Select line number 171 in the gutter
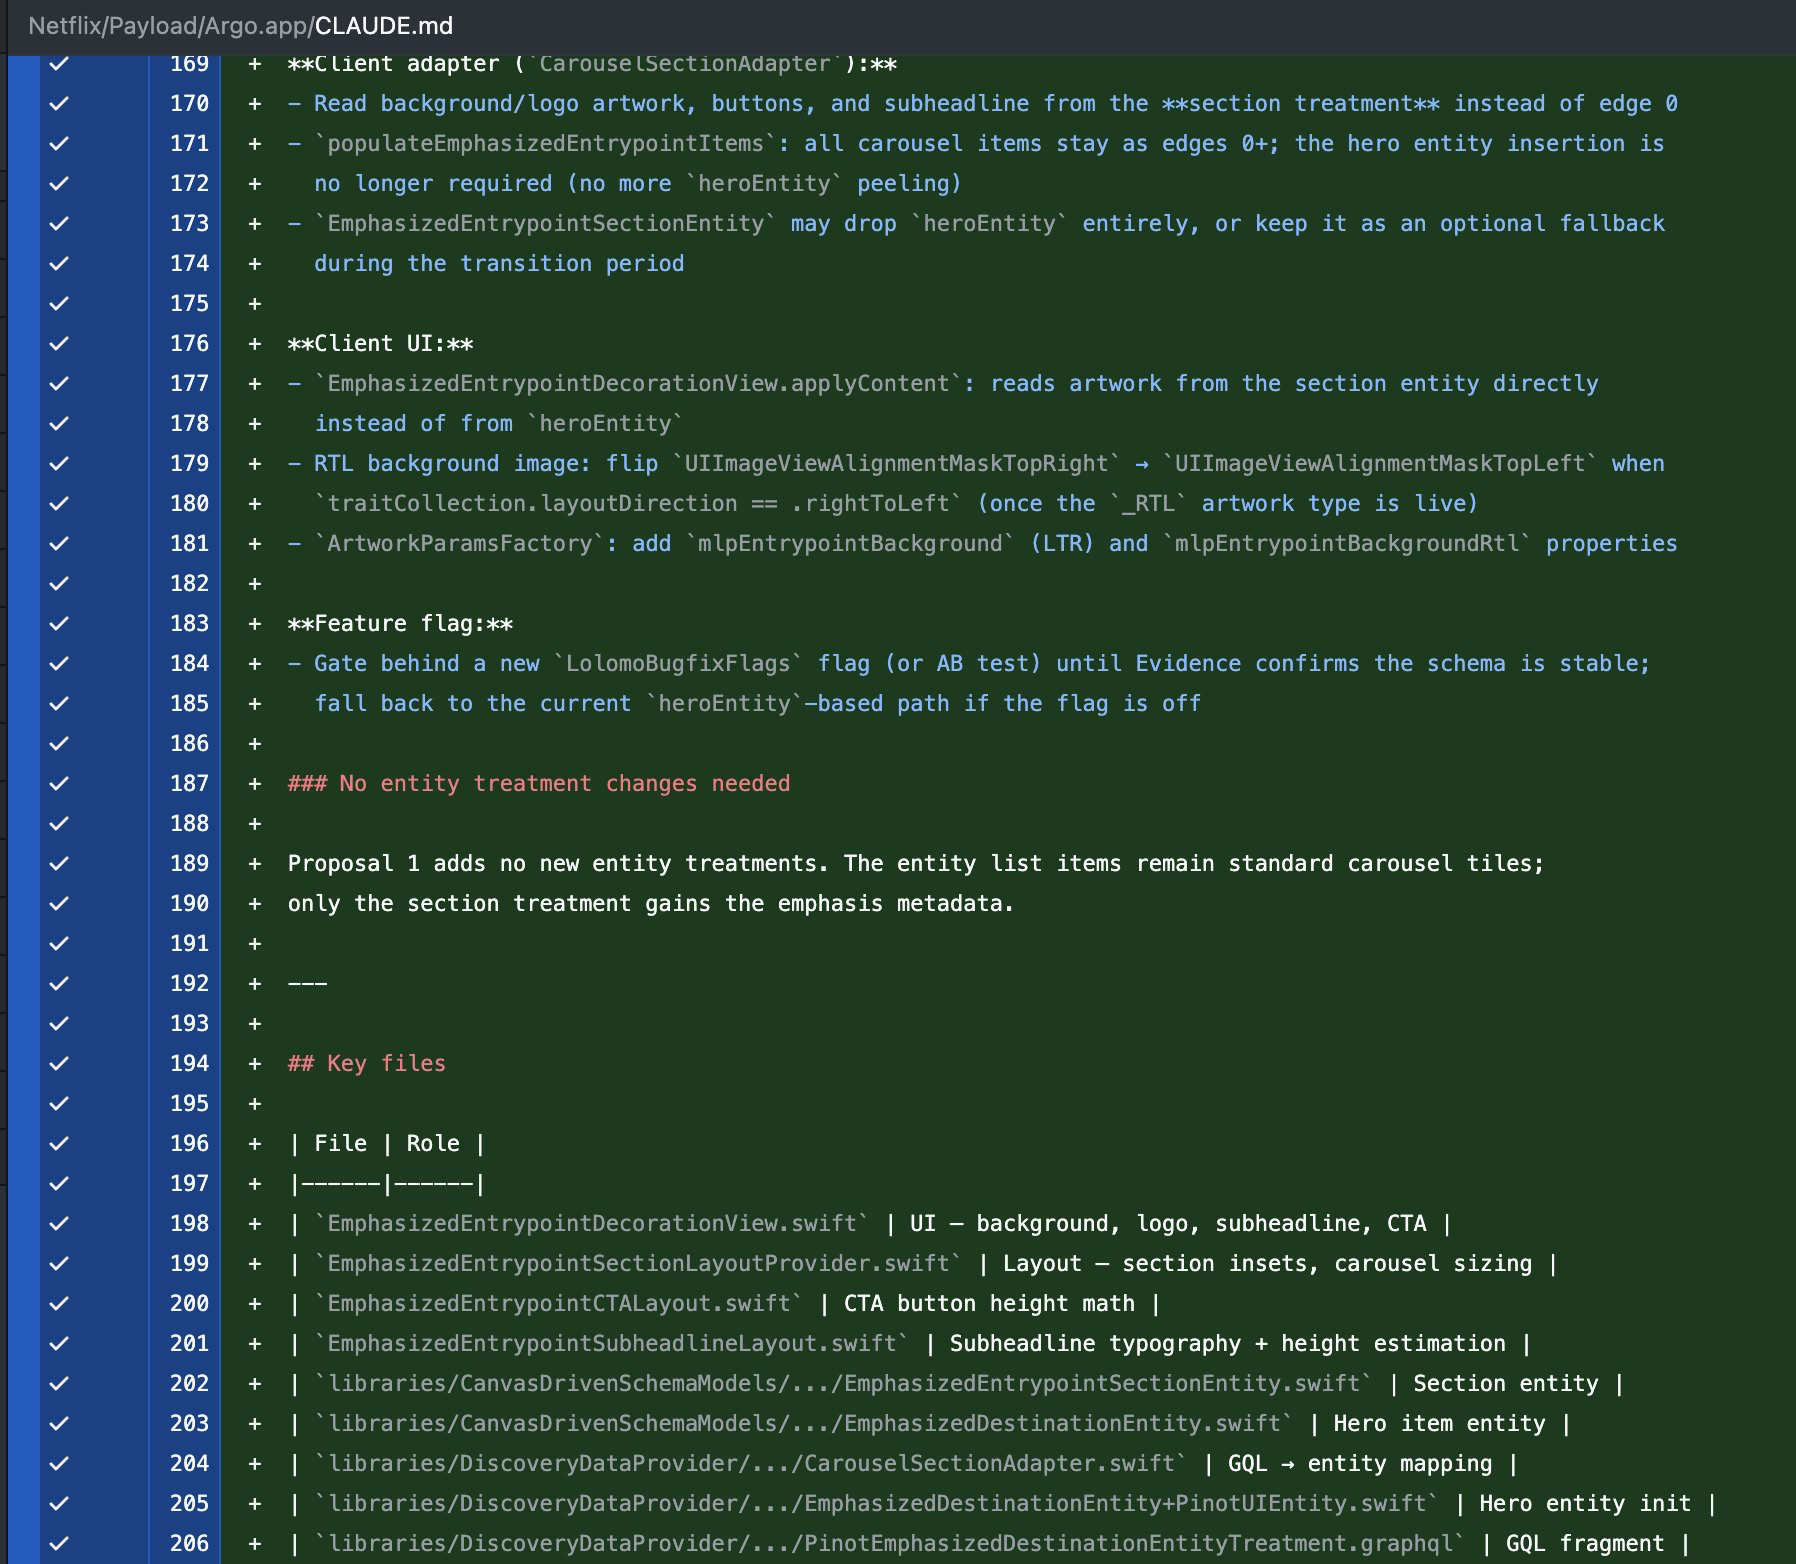The height and width of the screenshot is (1564, 1796). point(189,143)
